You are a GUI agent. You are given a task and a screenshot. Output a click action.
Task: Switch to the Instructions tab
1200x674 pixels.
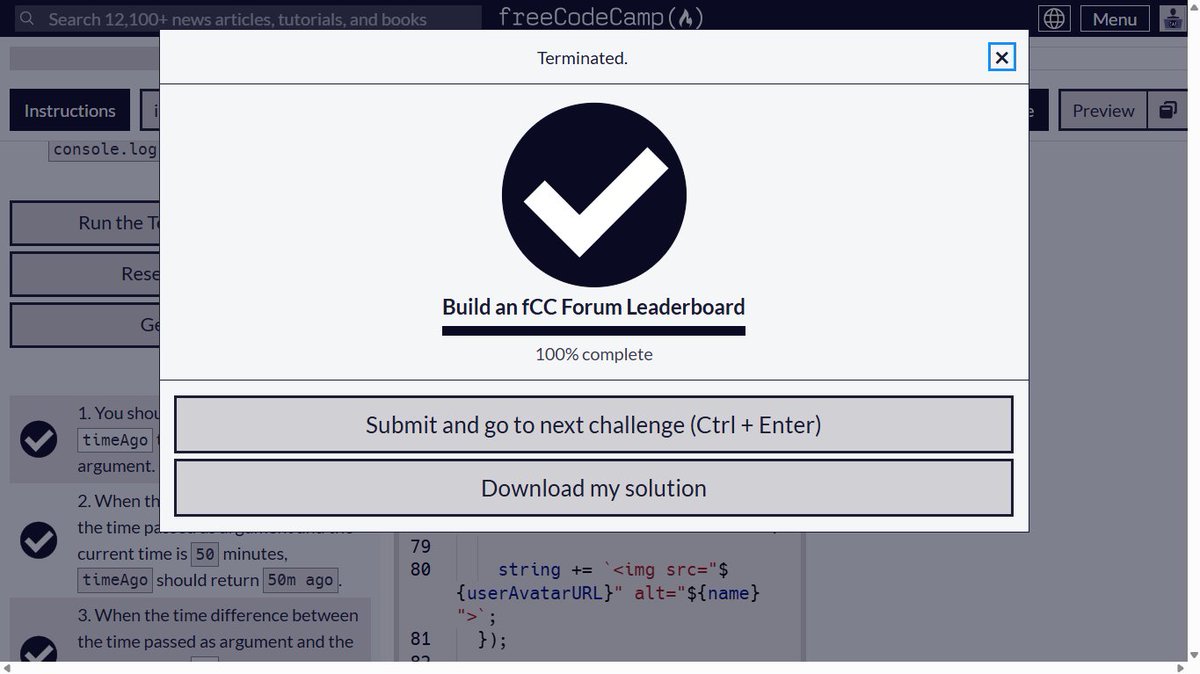coord(70,111)
